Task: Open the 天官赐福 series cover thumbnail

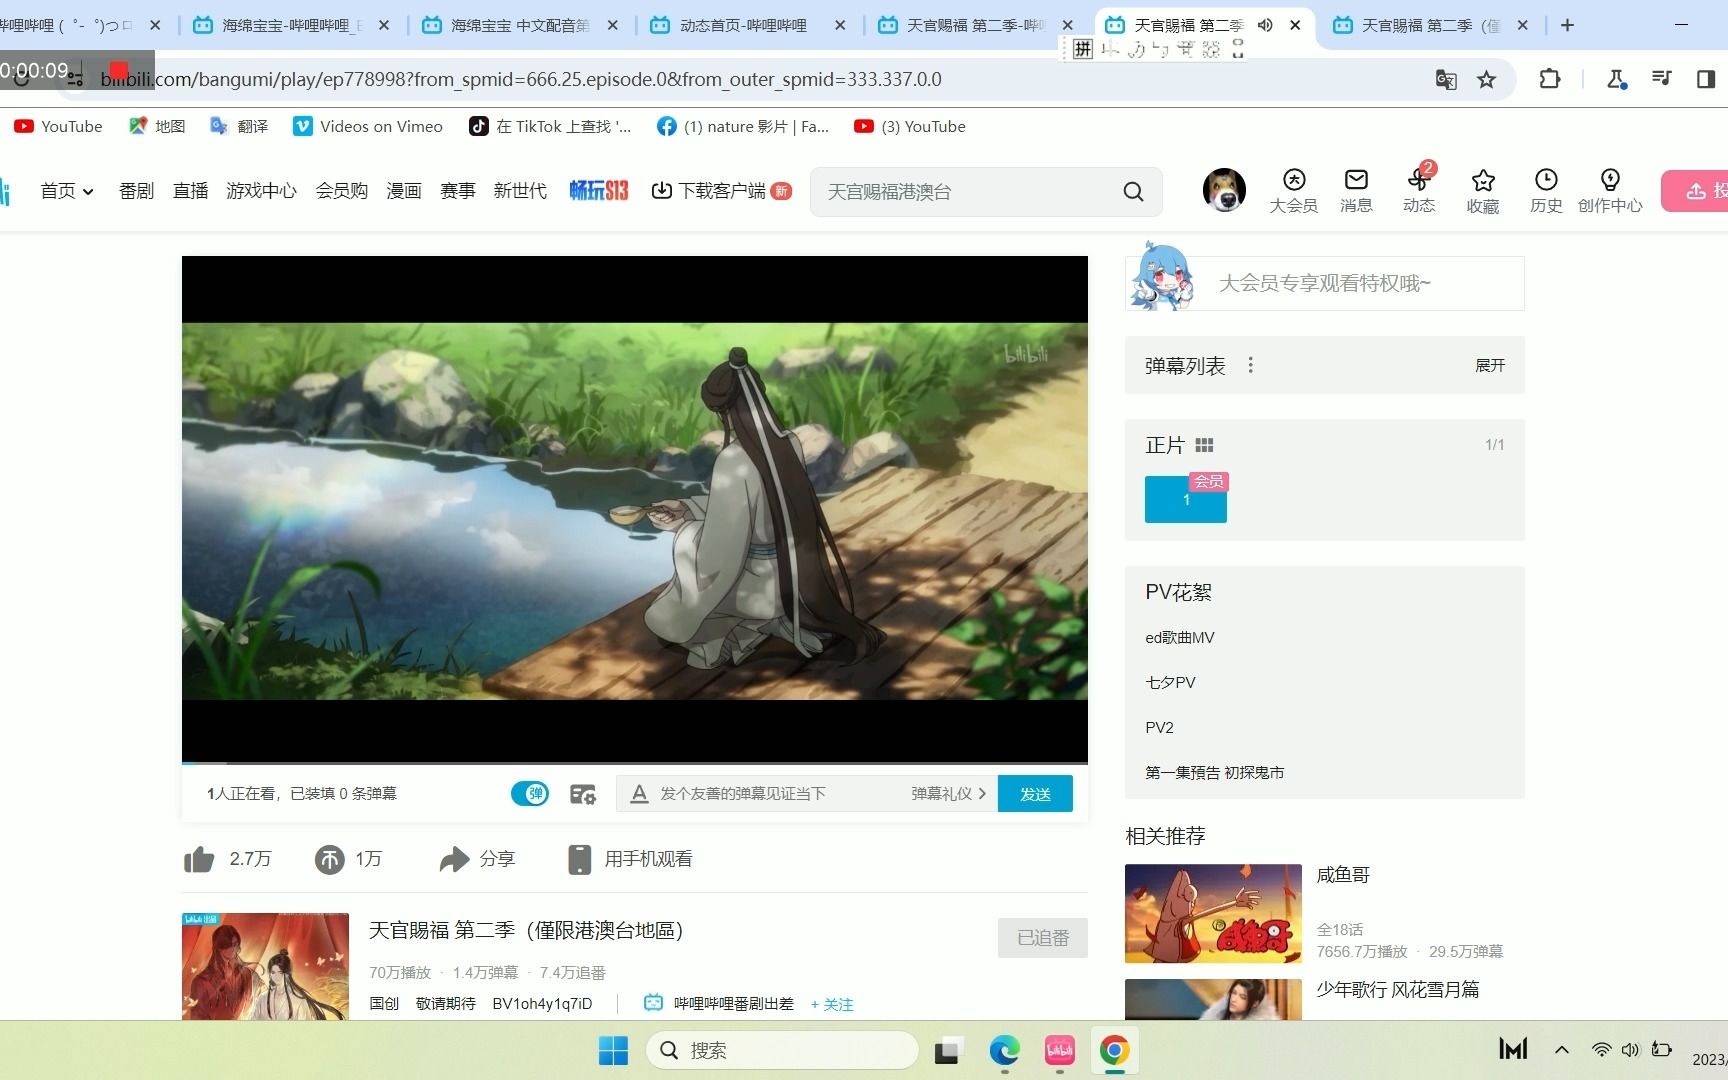Action: tap(265, 966)
